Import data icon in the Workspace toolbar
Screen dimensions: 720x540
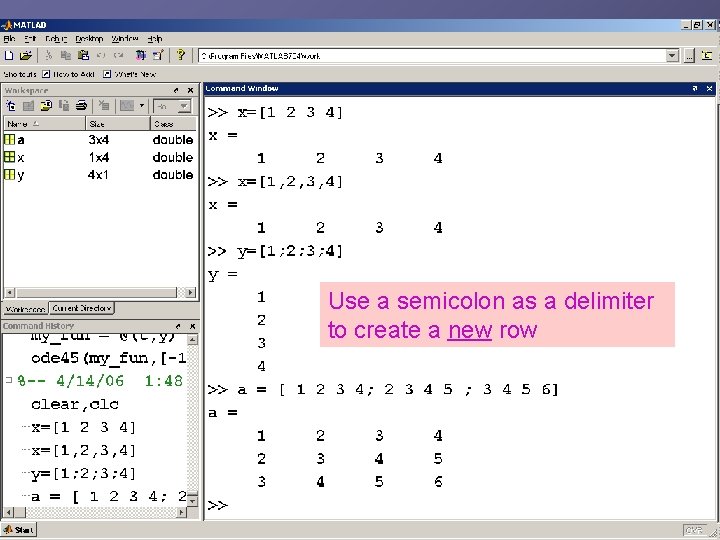46,106
